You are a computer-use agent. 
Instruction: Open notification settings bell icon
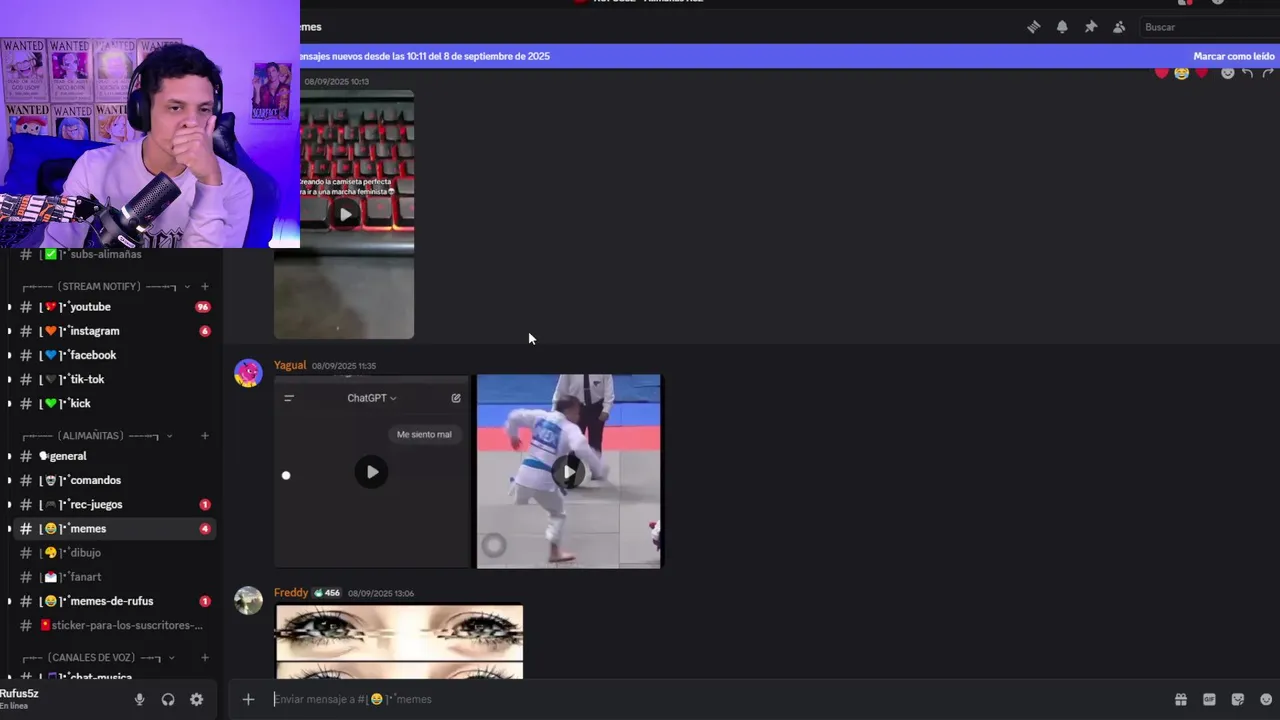click(1062, 27)
